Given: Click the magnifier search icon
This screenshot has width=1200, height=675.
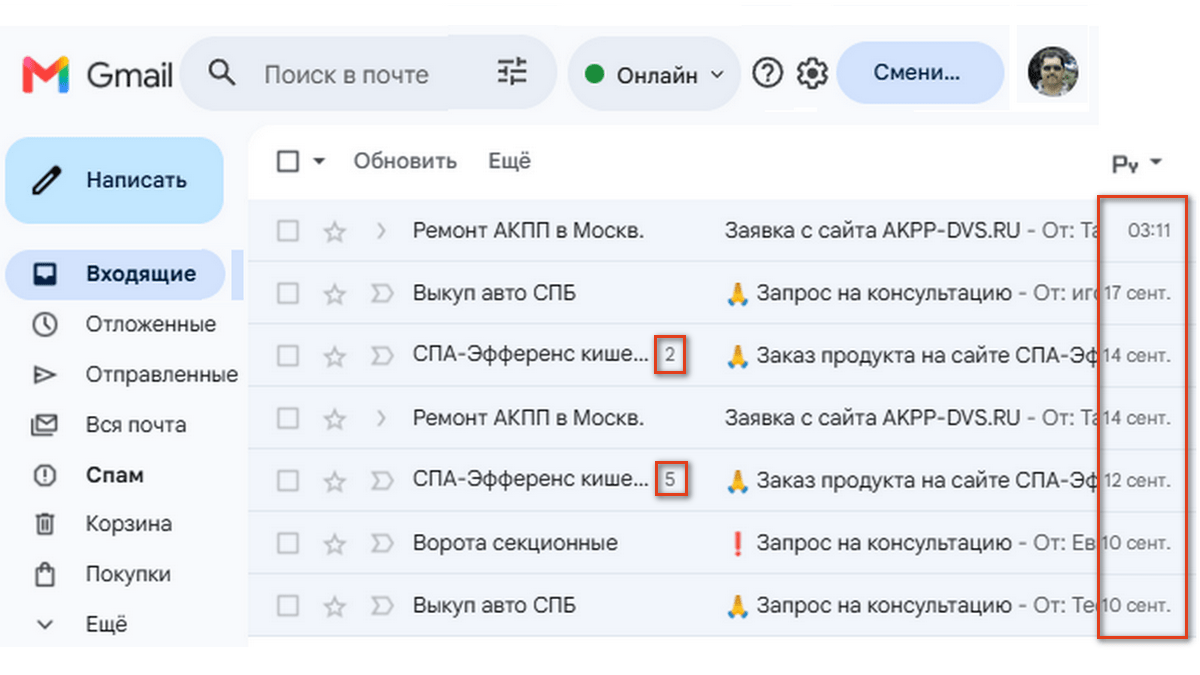Looking at the screenshot, I should point(222,73).
